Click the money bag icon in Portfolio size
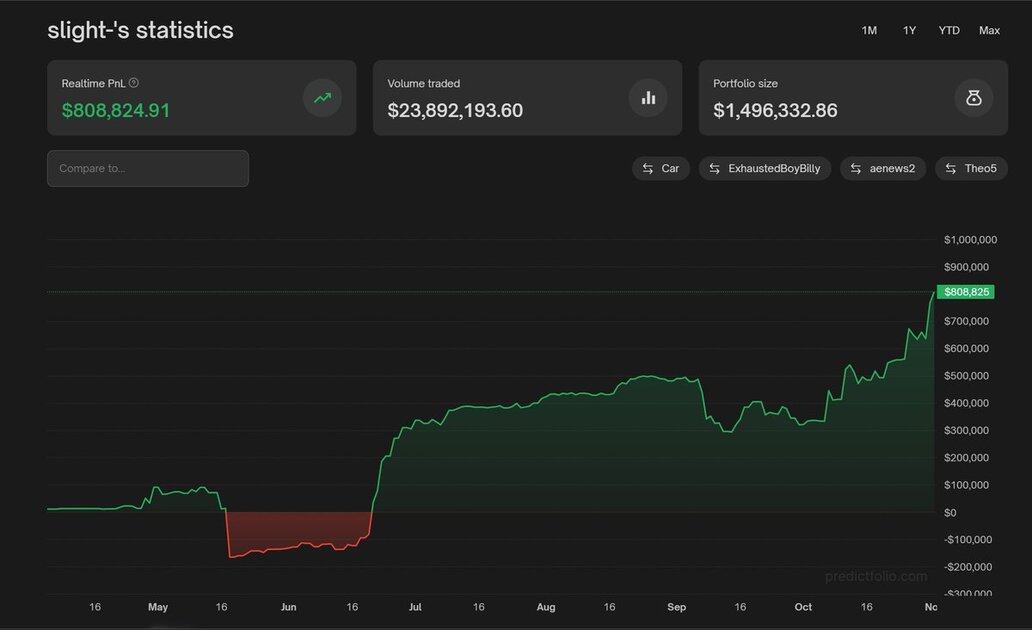This screenshot has height=630, width=1032. [x=973, y=98]
